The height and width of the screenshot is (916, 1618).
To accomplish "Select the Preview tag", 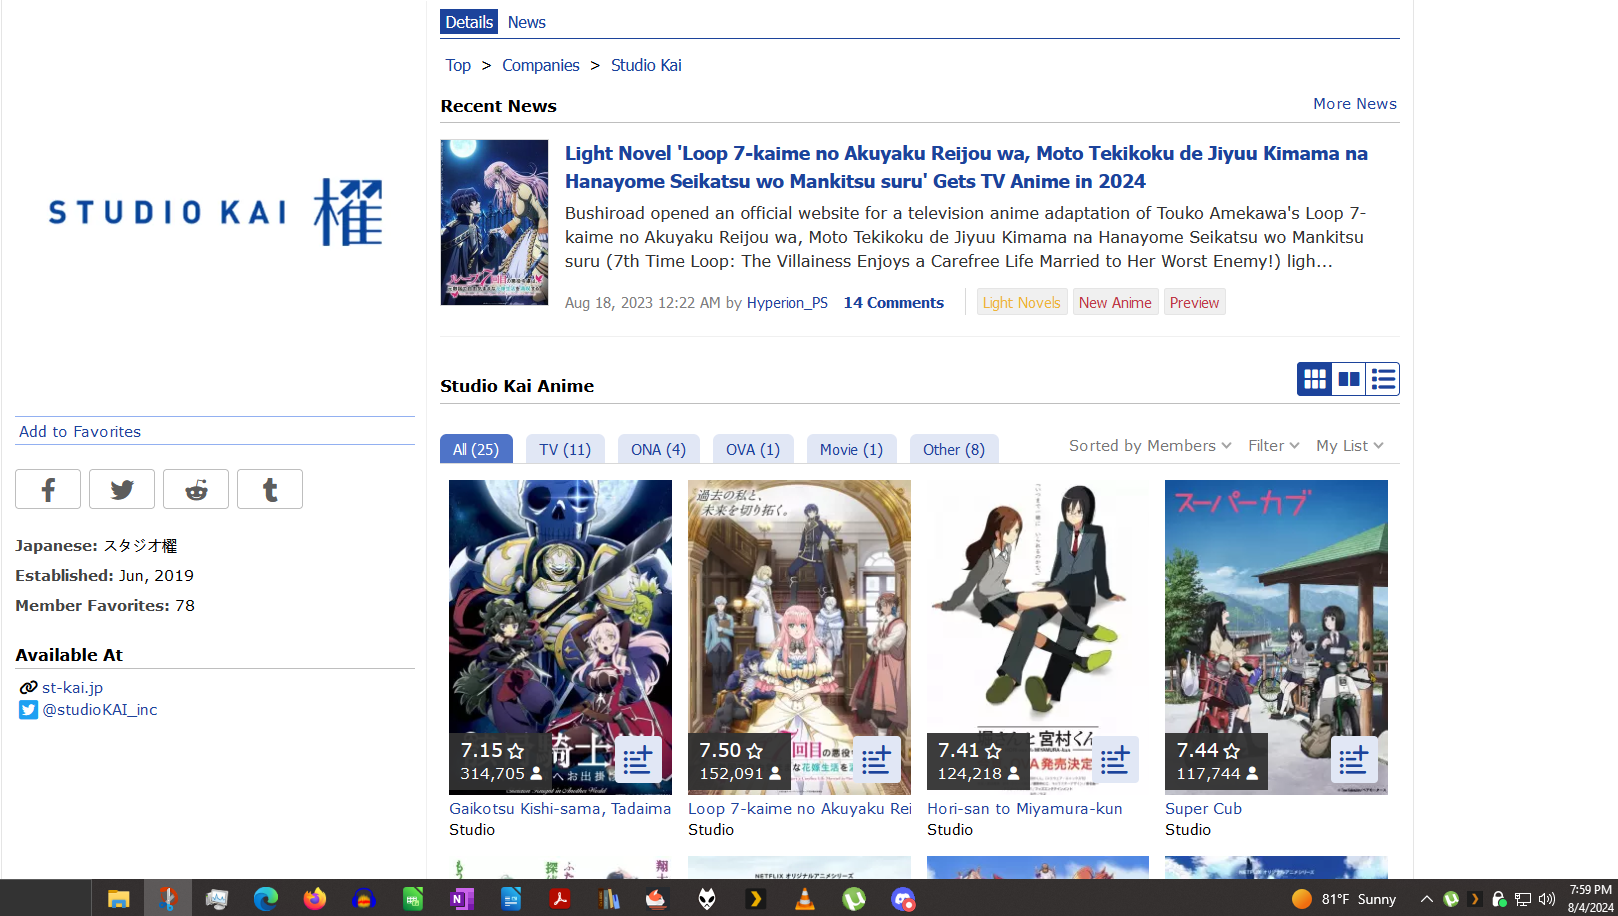I will pyautogui.click(x=1194, y=303).
